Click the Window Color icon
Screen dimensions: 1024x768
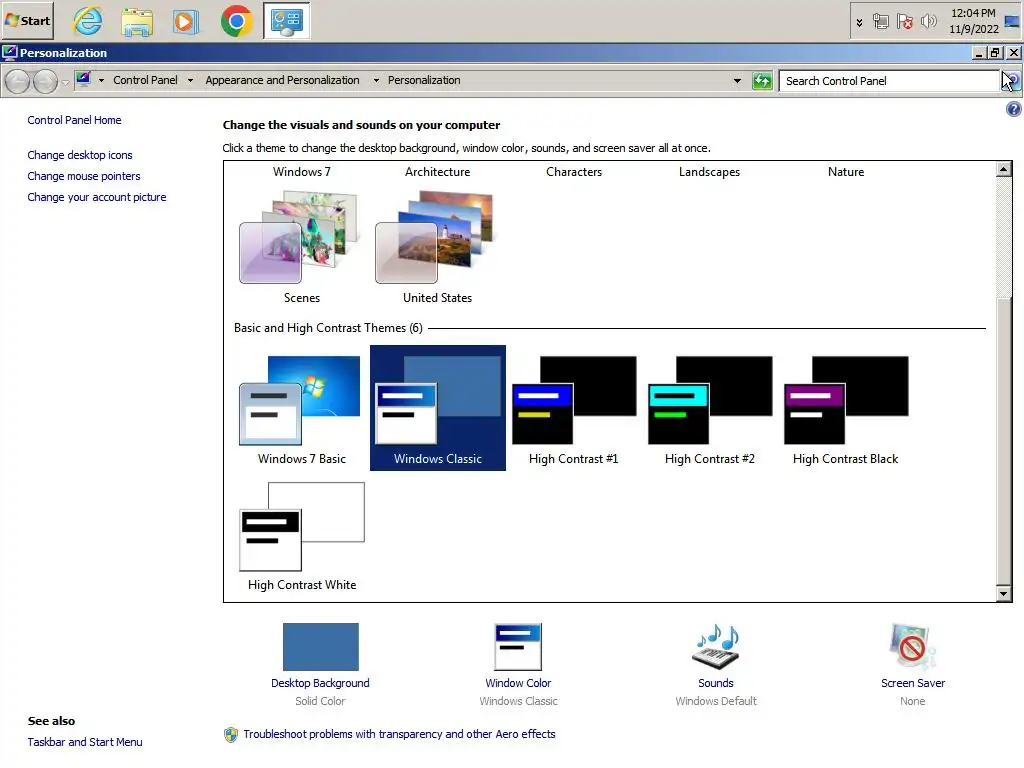click(x=518, y=647)
